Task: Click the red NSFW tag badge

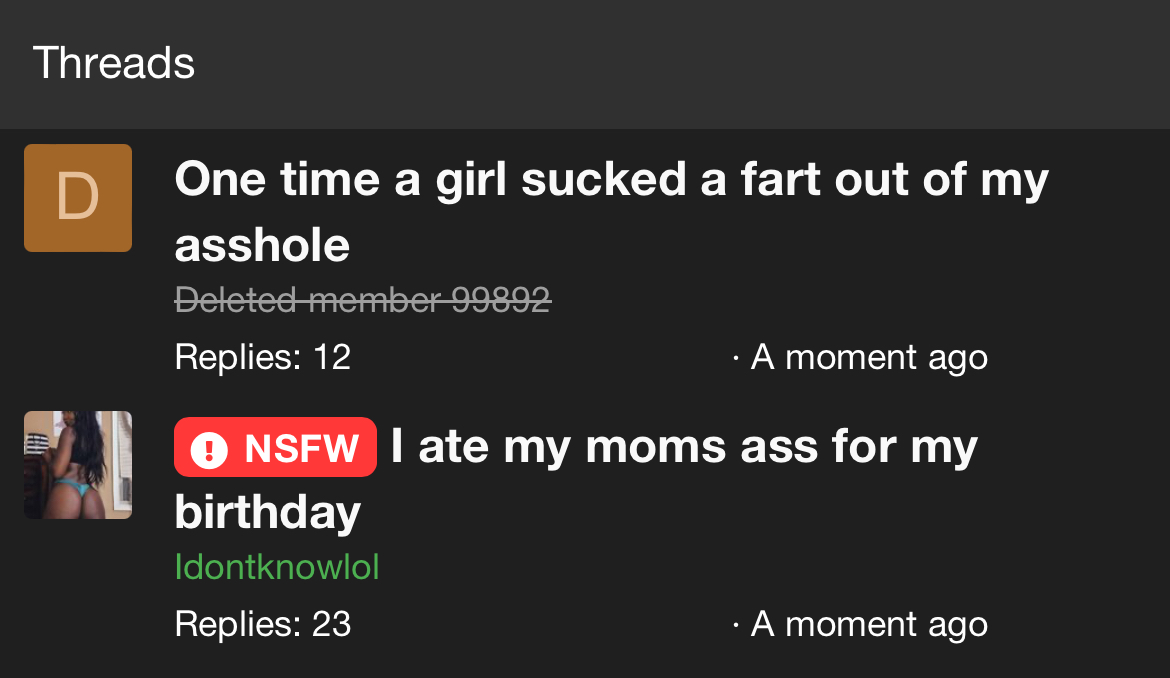Action: [275, 448]
